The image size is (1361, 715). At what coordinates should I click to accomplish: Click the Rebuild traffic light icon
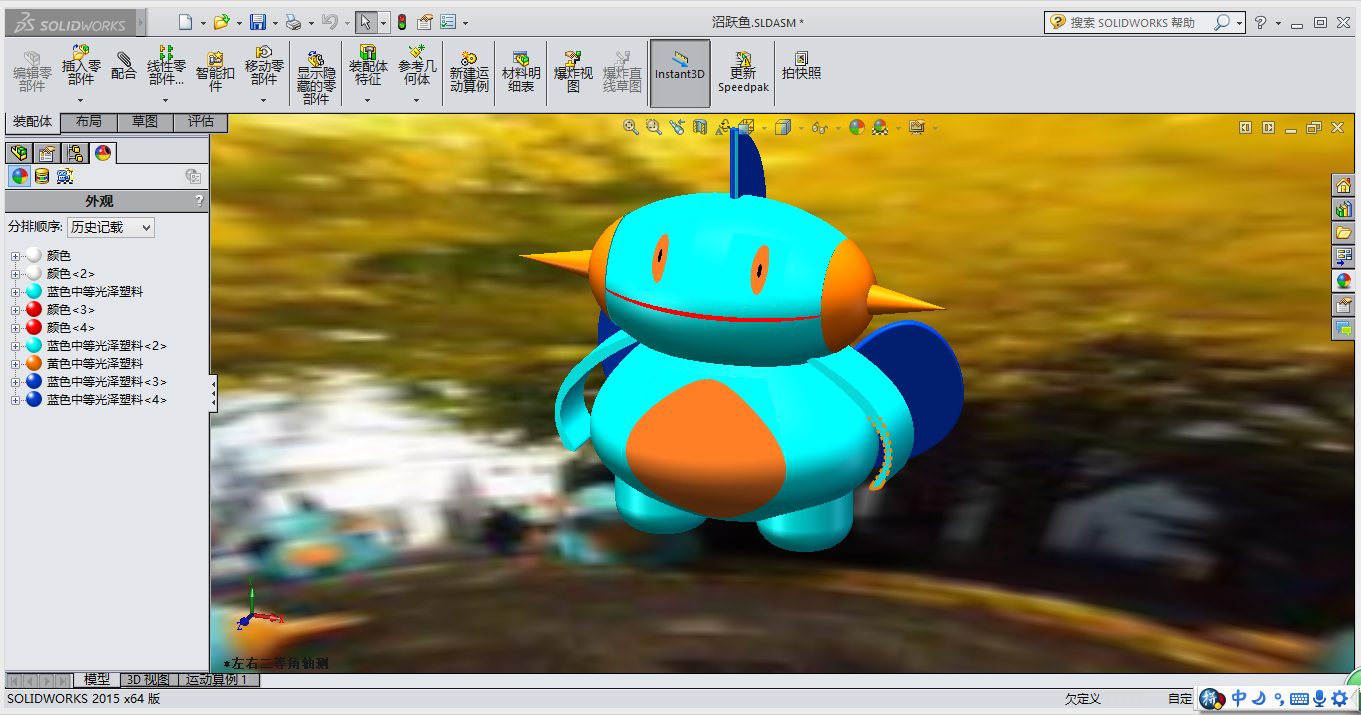402,22
